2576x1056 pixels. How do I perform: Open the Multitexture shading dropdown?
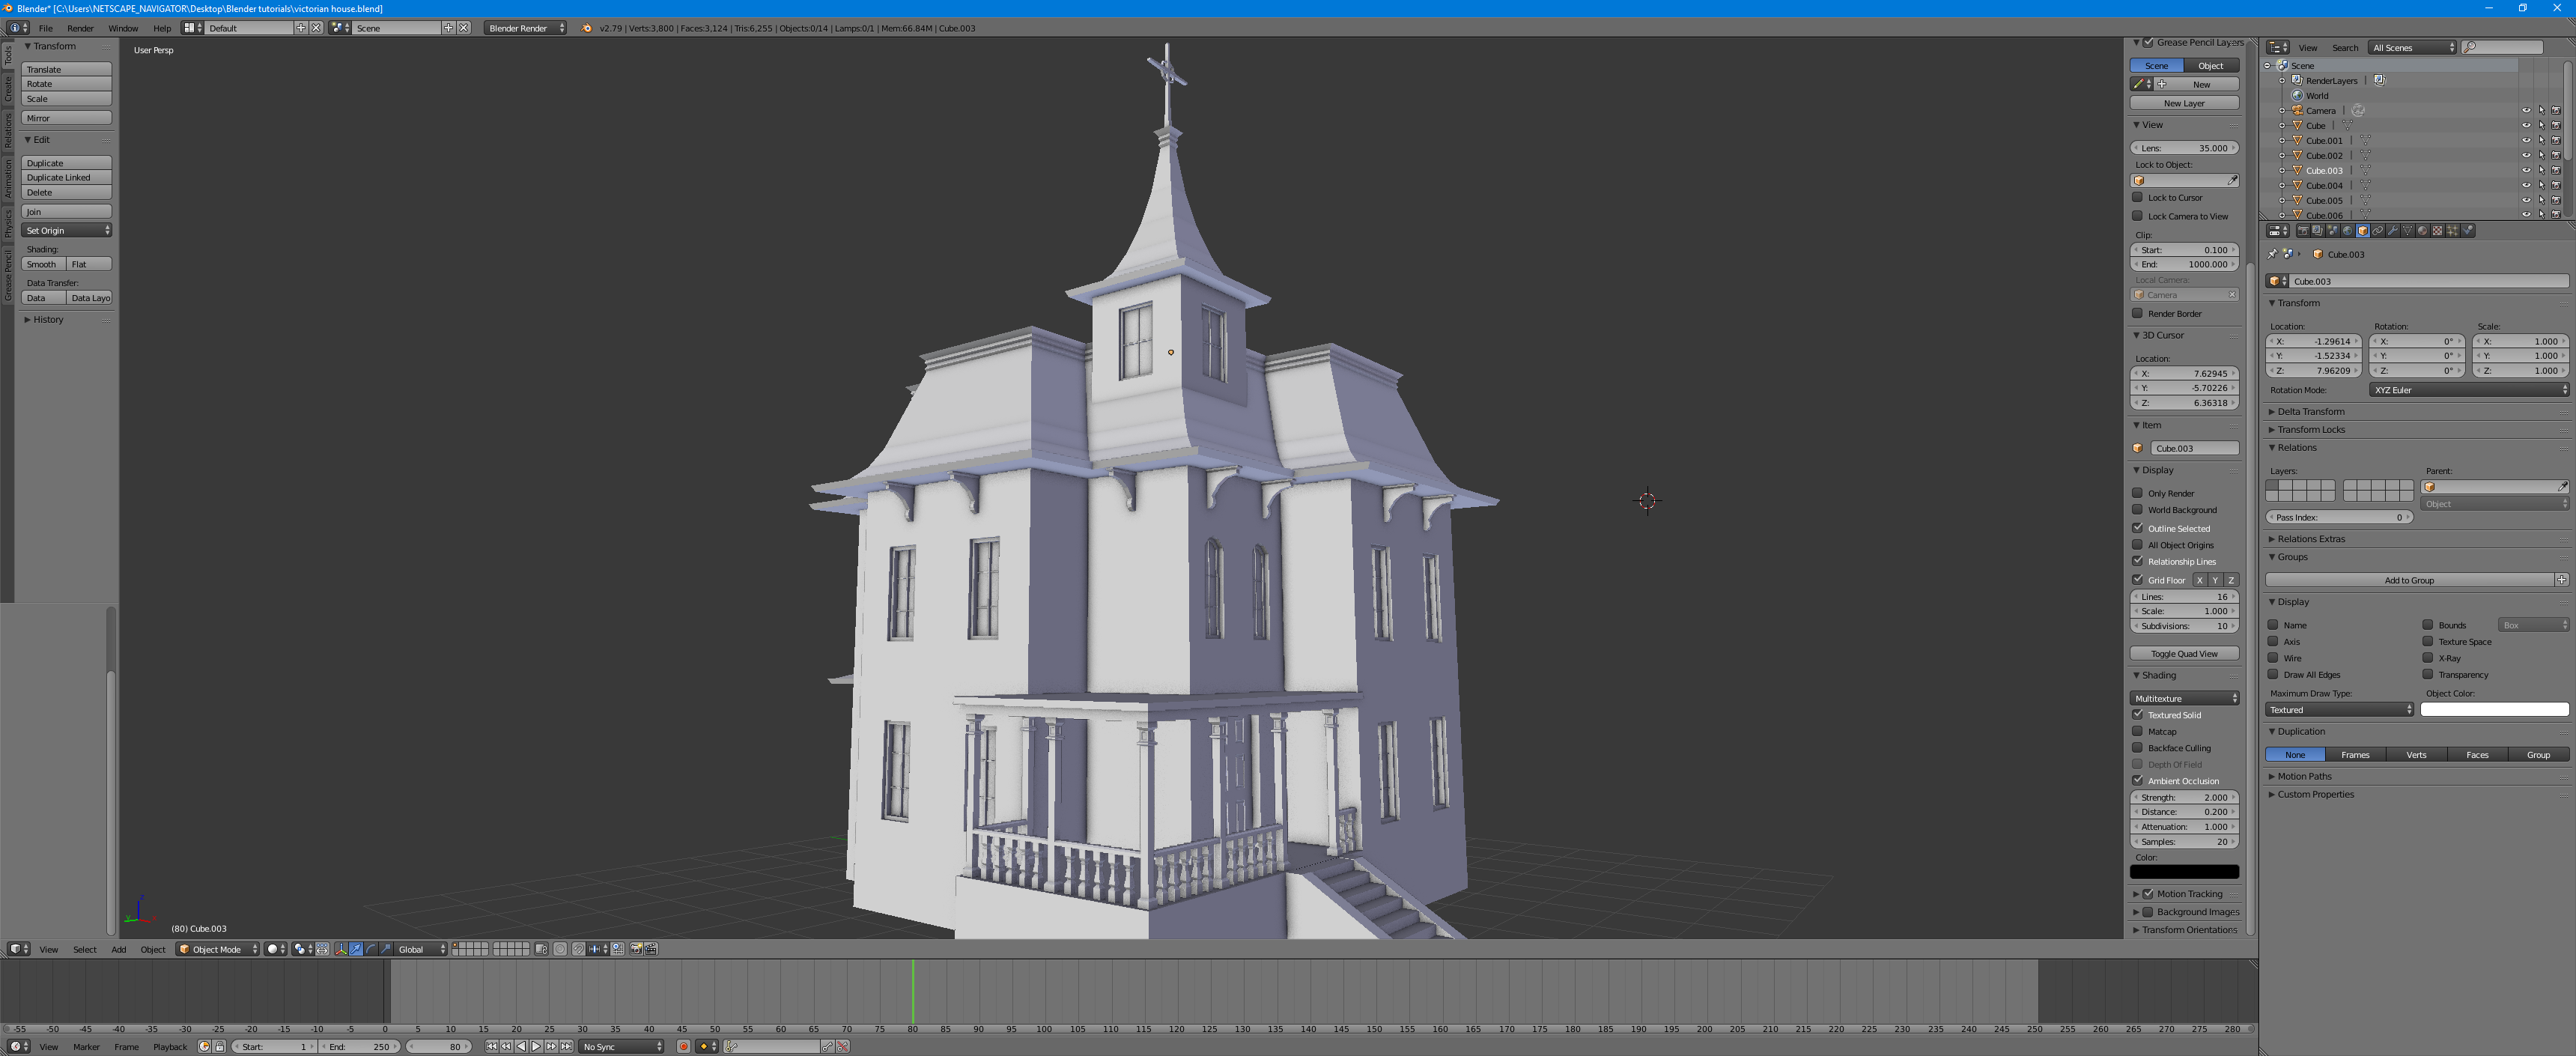(2183, 698)
